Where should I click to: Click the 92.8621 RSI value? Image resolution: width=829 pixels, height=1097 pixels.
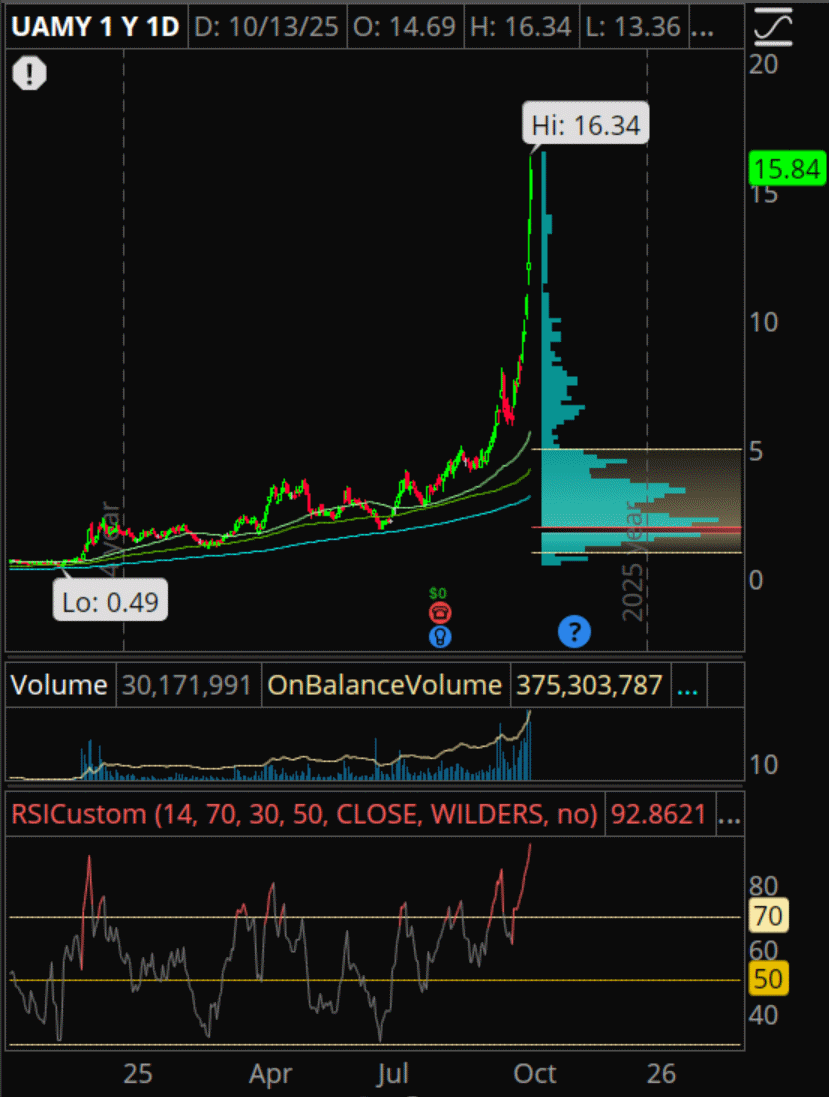(x=658, y=814)
